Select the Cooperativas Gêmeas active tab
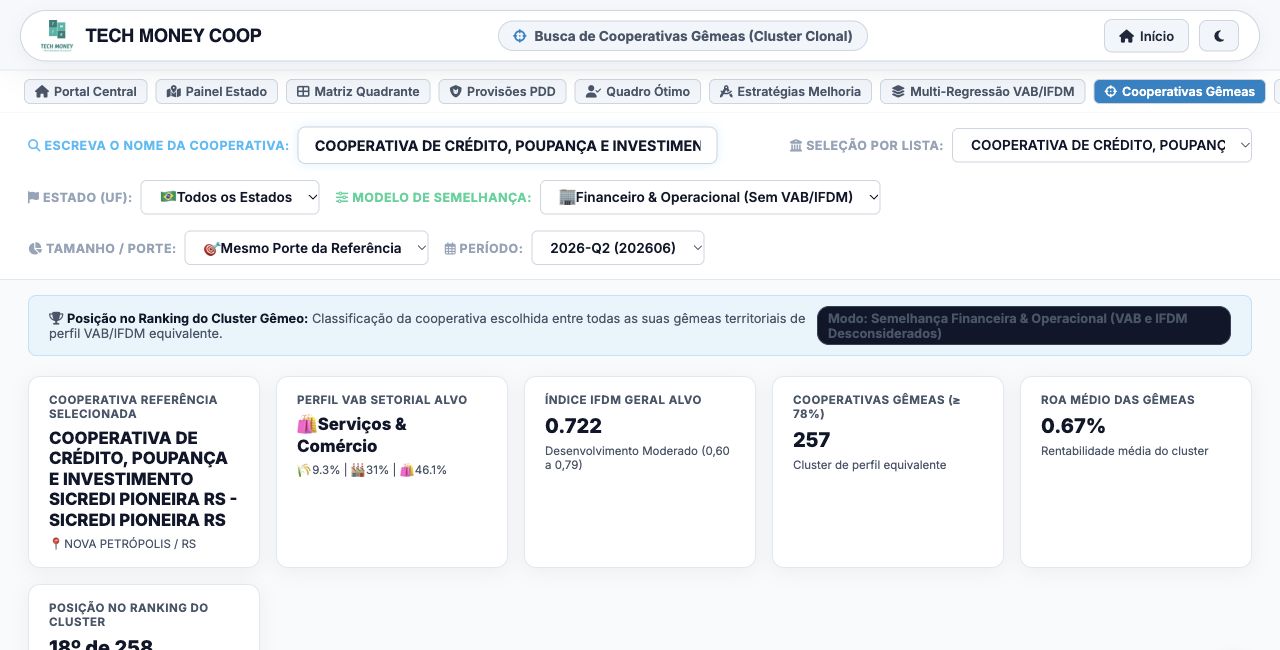Viewport: 1280px width, 650px height. (1179, 91)
